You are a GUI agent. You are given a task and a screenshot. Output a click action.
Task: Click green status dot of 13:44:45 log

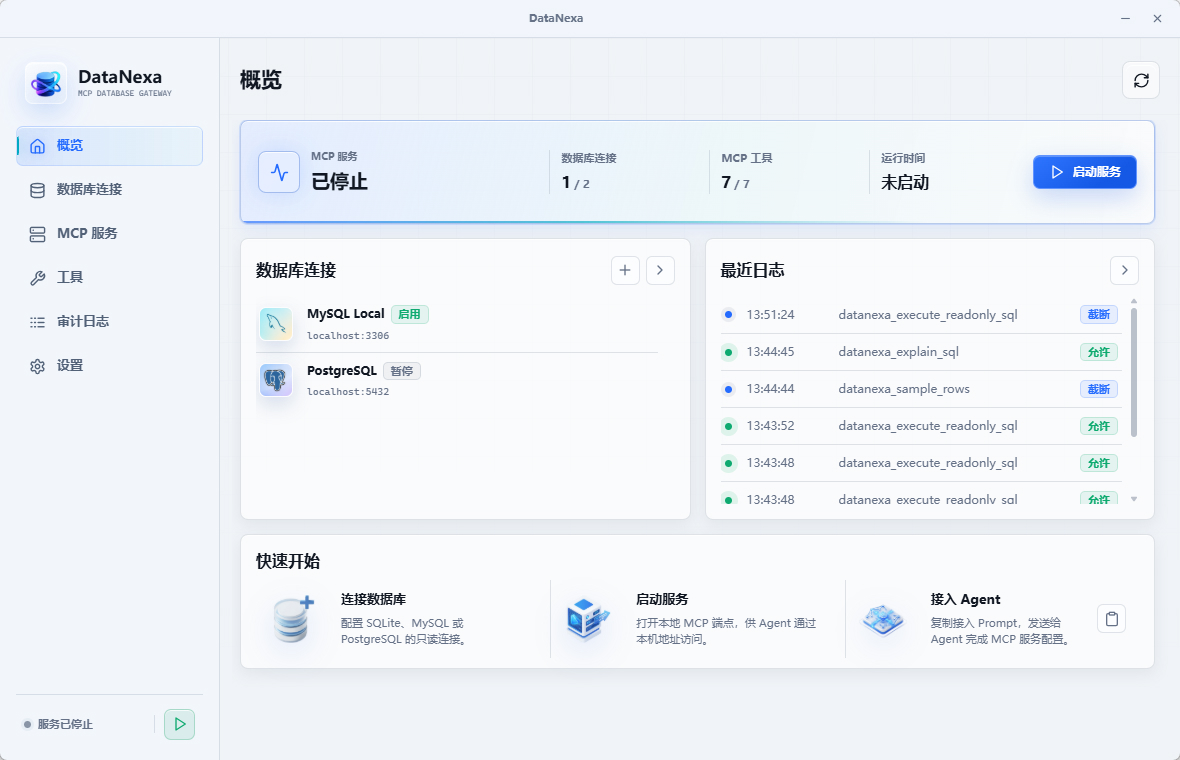(x=728, y=352)
